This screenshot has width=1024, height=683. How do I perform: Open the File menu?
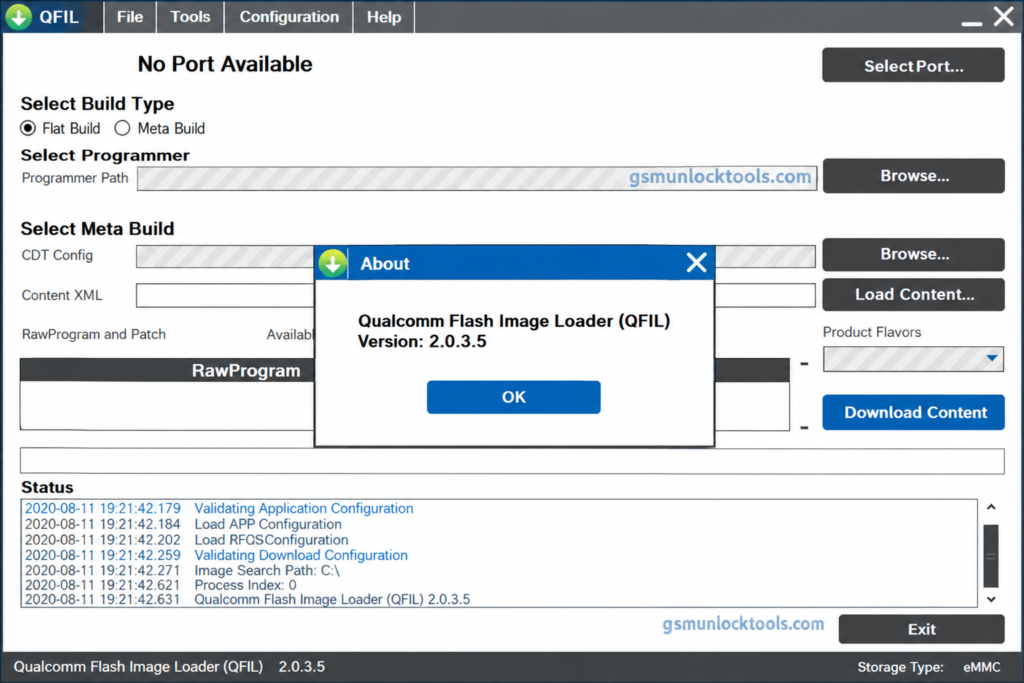point(130,17)
